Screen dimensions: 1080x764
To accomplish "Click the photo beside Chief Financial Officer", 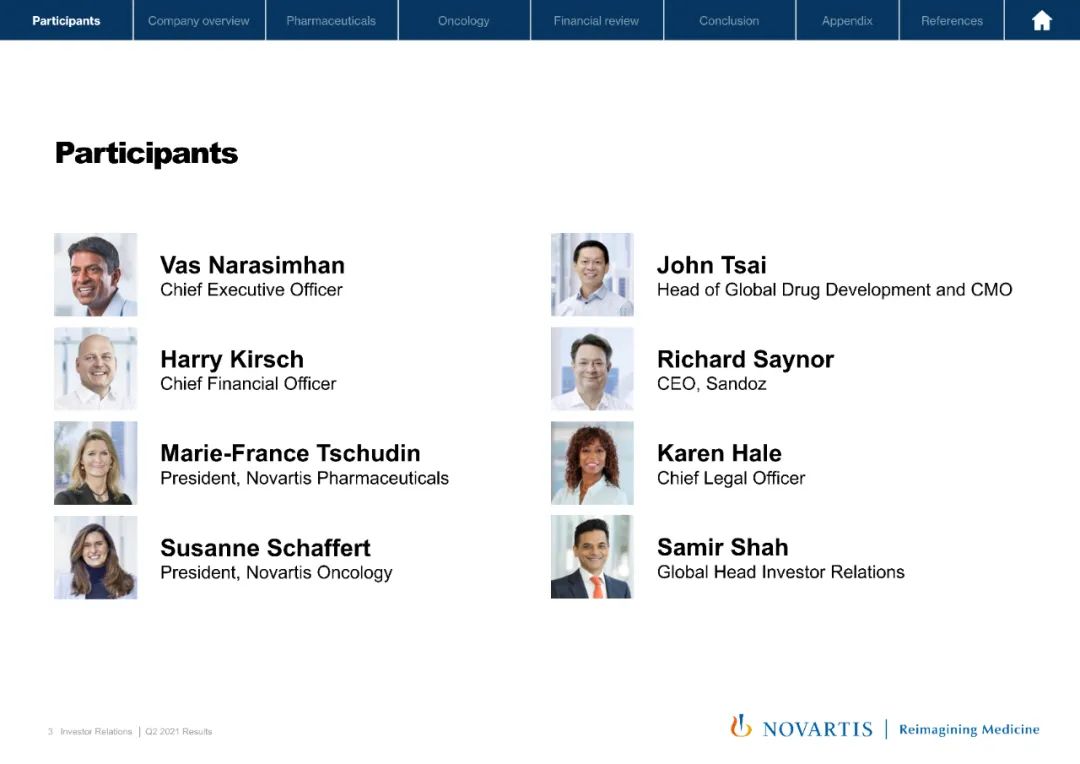I will tap(95, 369).
